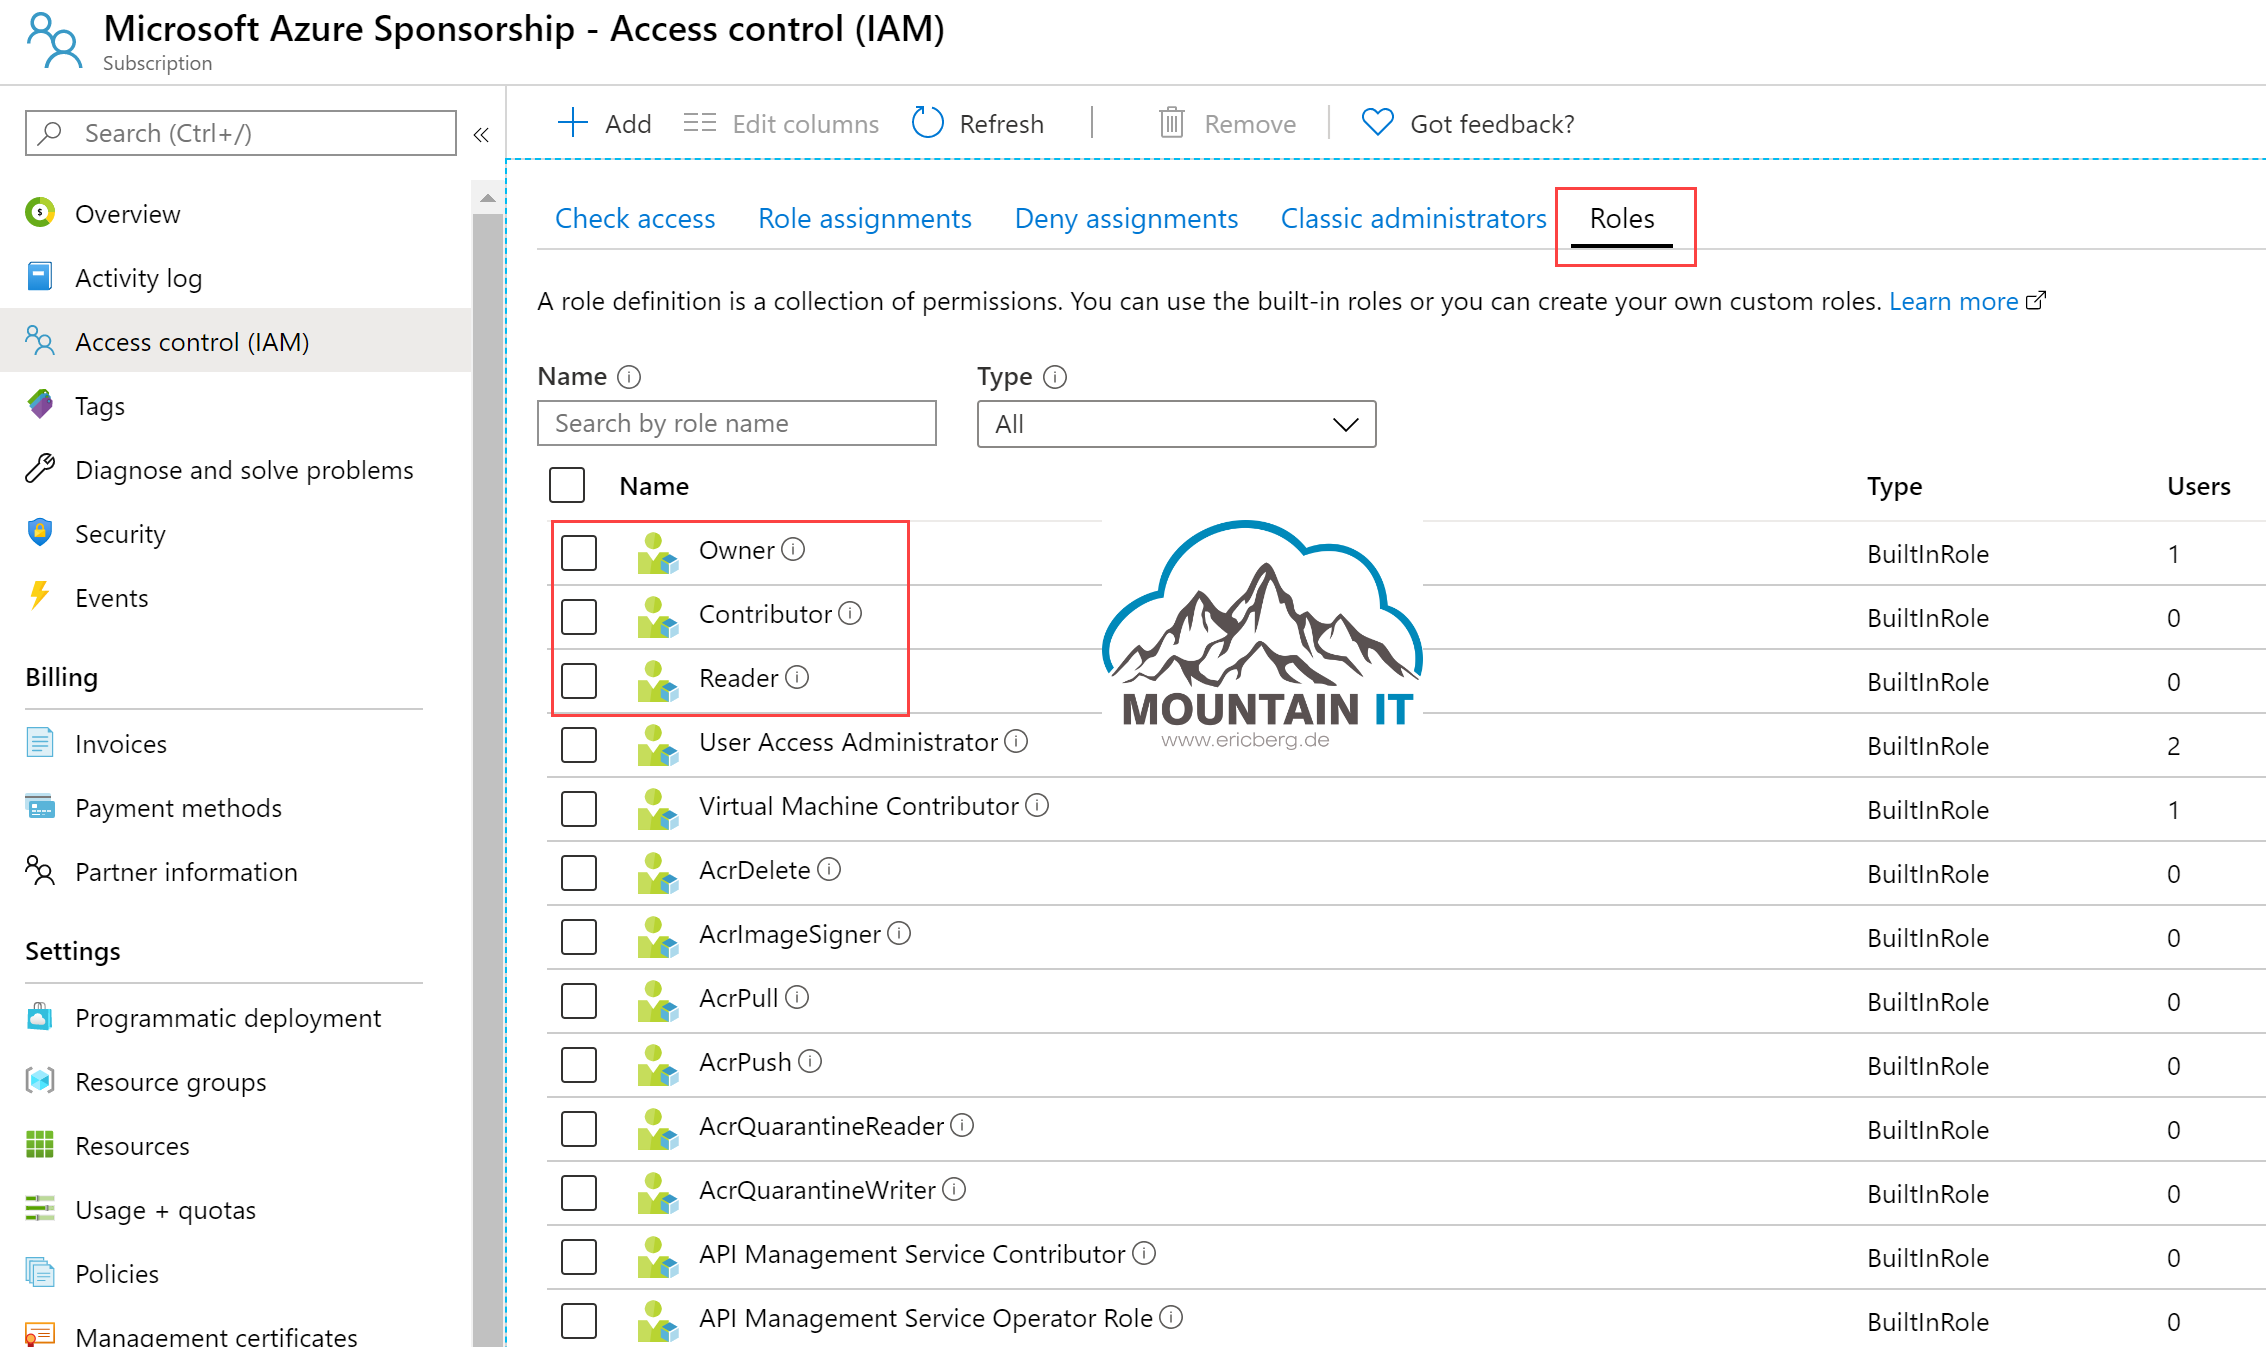Open the Tags icon in sidebar
The image size is (2266, 1347).
pos(39,405)
